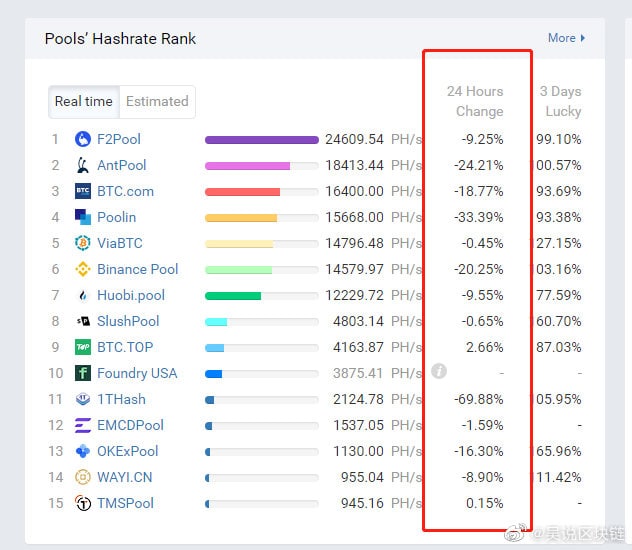Open the More link
The image size is (632, 550).
(x=566, y=38)
